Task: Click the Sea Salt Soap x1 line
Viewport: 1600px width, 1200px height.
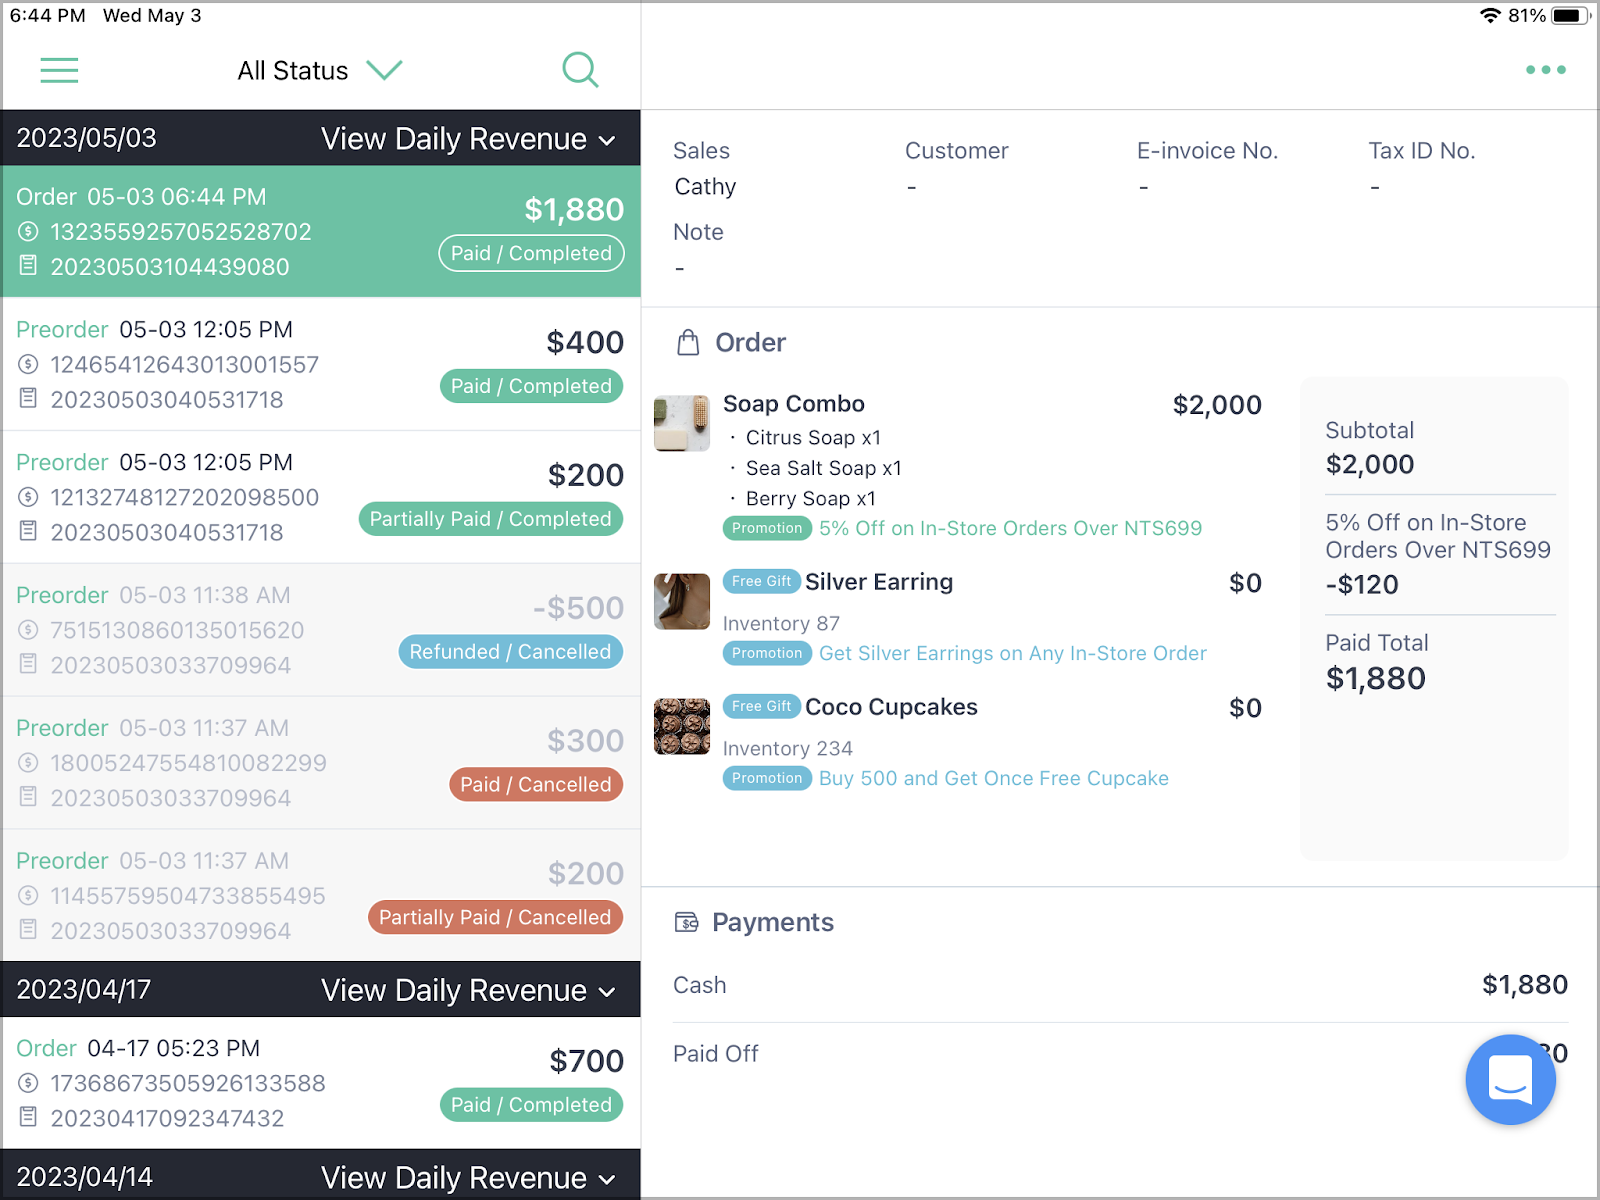Action: tap(824, 468)
